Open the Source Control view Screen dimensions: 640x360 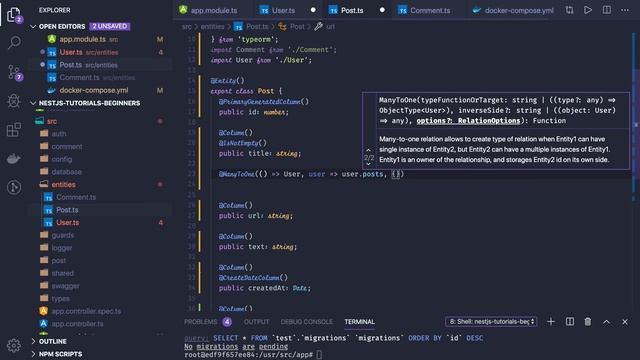click(x=15, y=73)
